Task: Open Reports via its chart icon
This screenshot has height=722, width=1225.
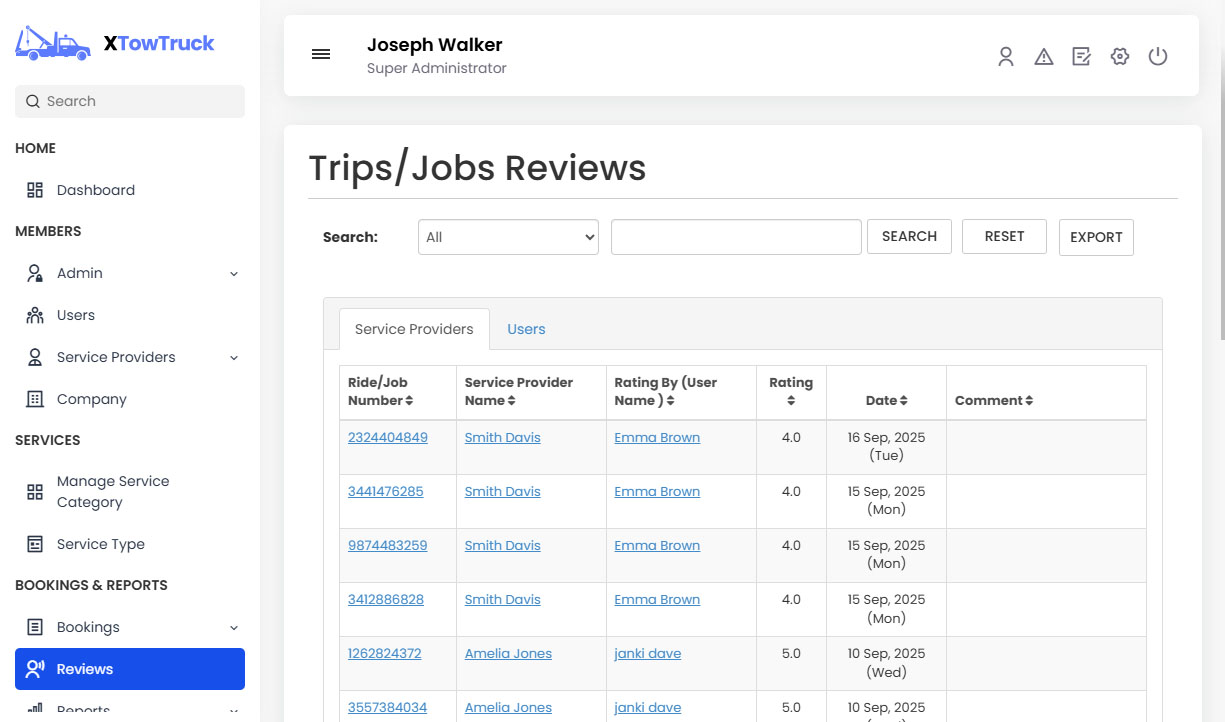Action: click(x=35, y=709)
